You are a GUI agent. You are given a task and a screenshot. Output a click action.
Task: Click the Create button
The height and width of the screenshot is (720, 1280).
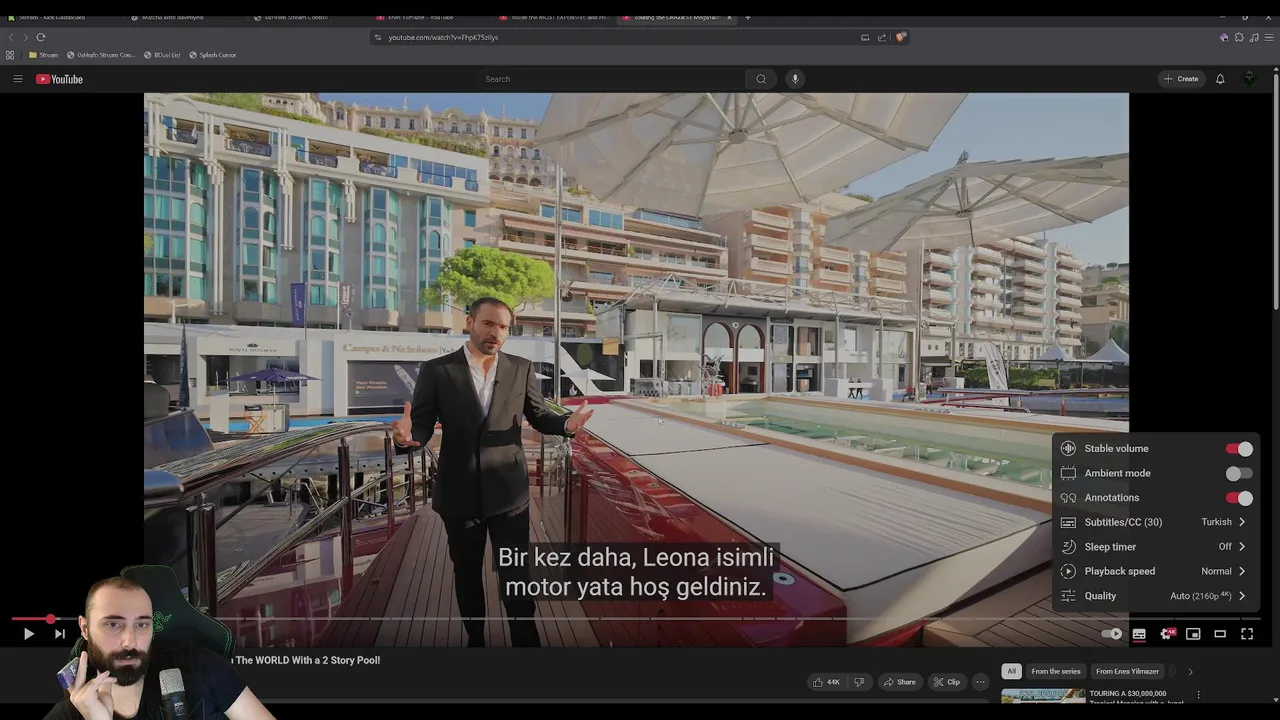pyautogui.click(x=1181, y=79)
